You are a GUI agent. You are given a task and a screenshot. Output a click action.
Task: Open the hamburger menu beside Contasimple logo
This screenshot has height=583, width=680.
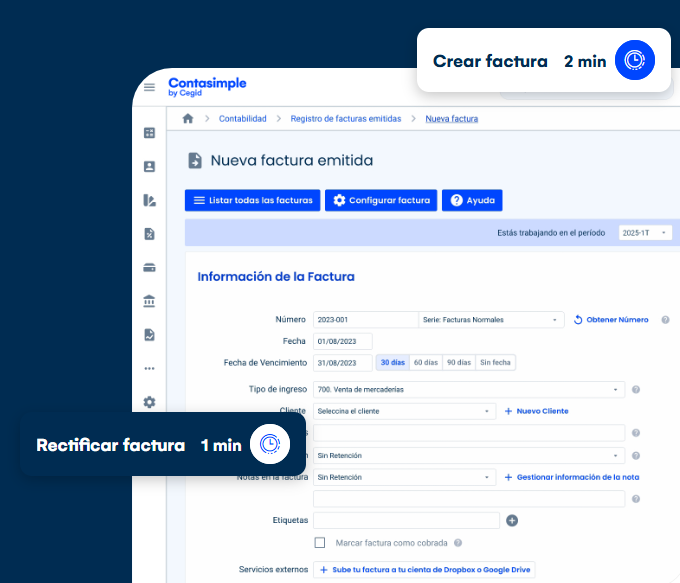pos(149,87)
